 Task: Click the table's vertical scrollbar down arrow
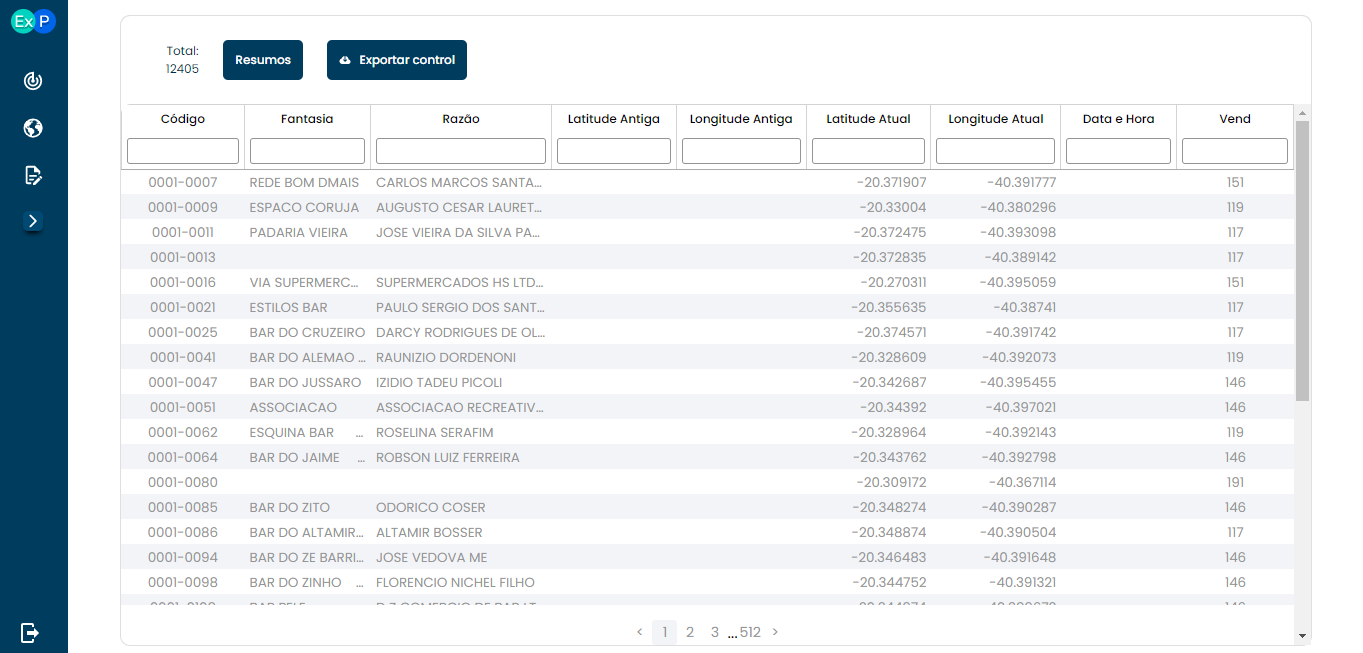[1302, 635]
